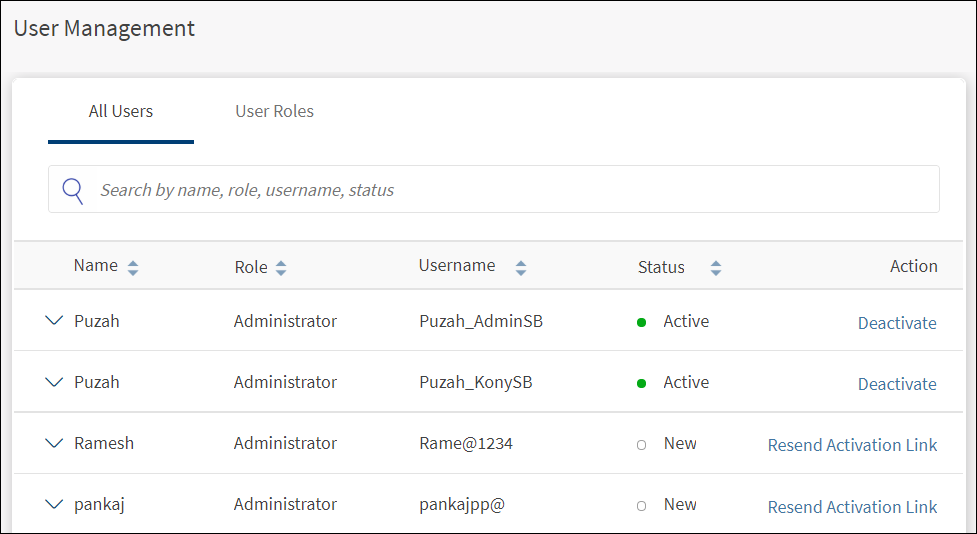
Task: Expand the Puzah_KonySB user row
Action: tap(54, 383)
